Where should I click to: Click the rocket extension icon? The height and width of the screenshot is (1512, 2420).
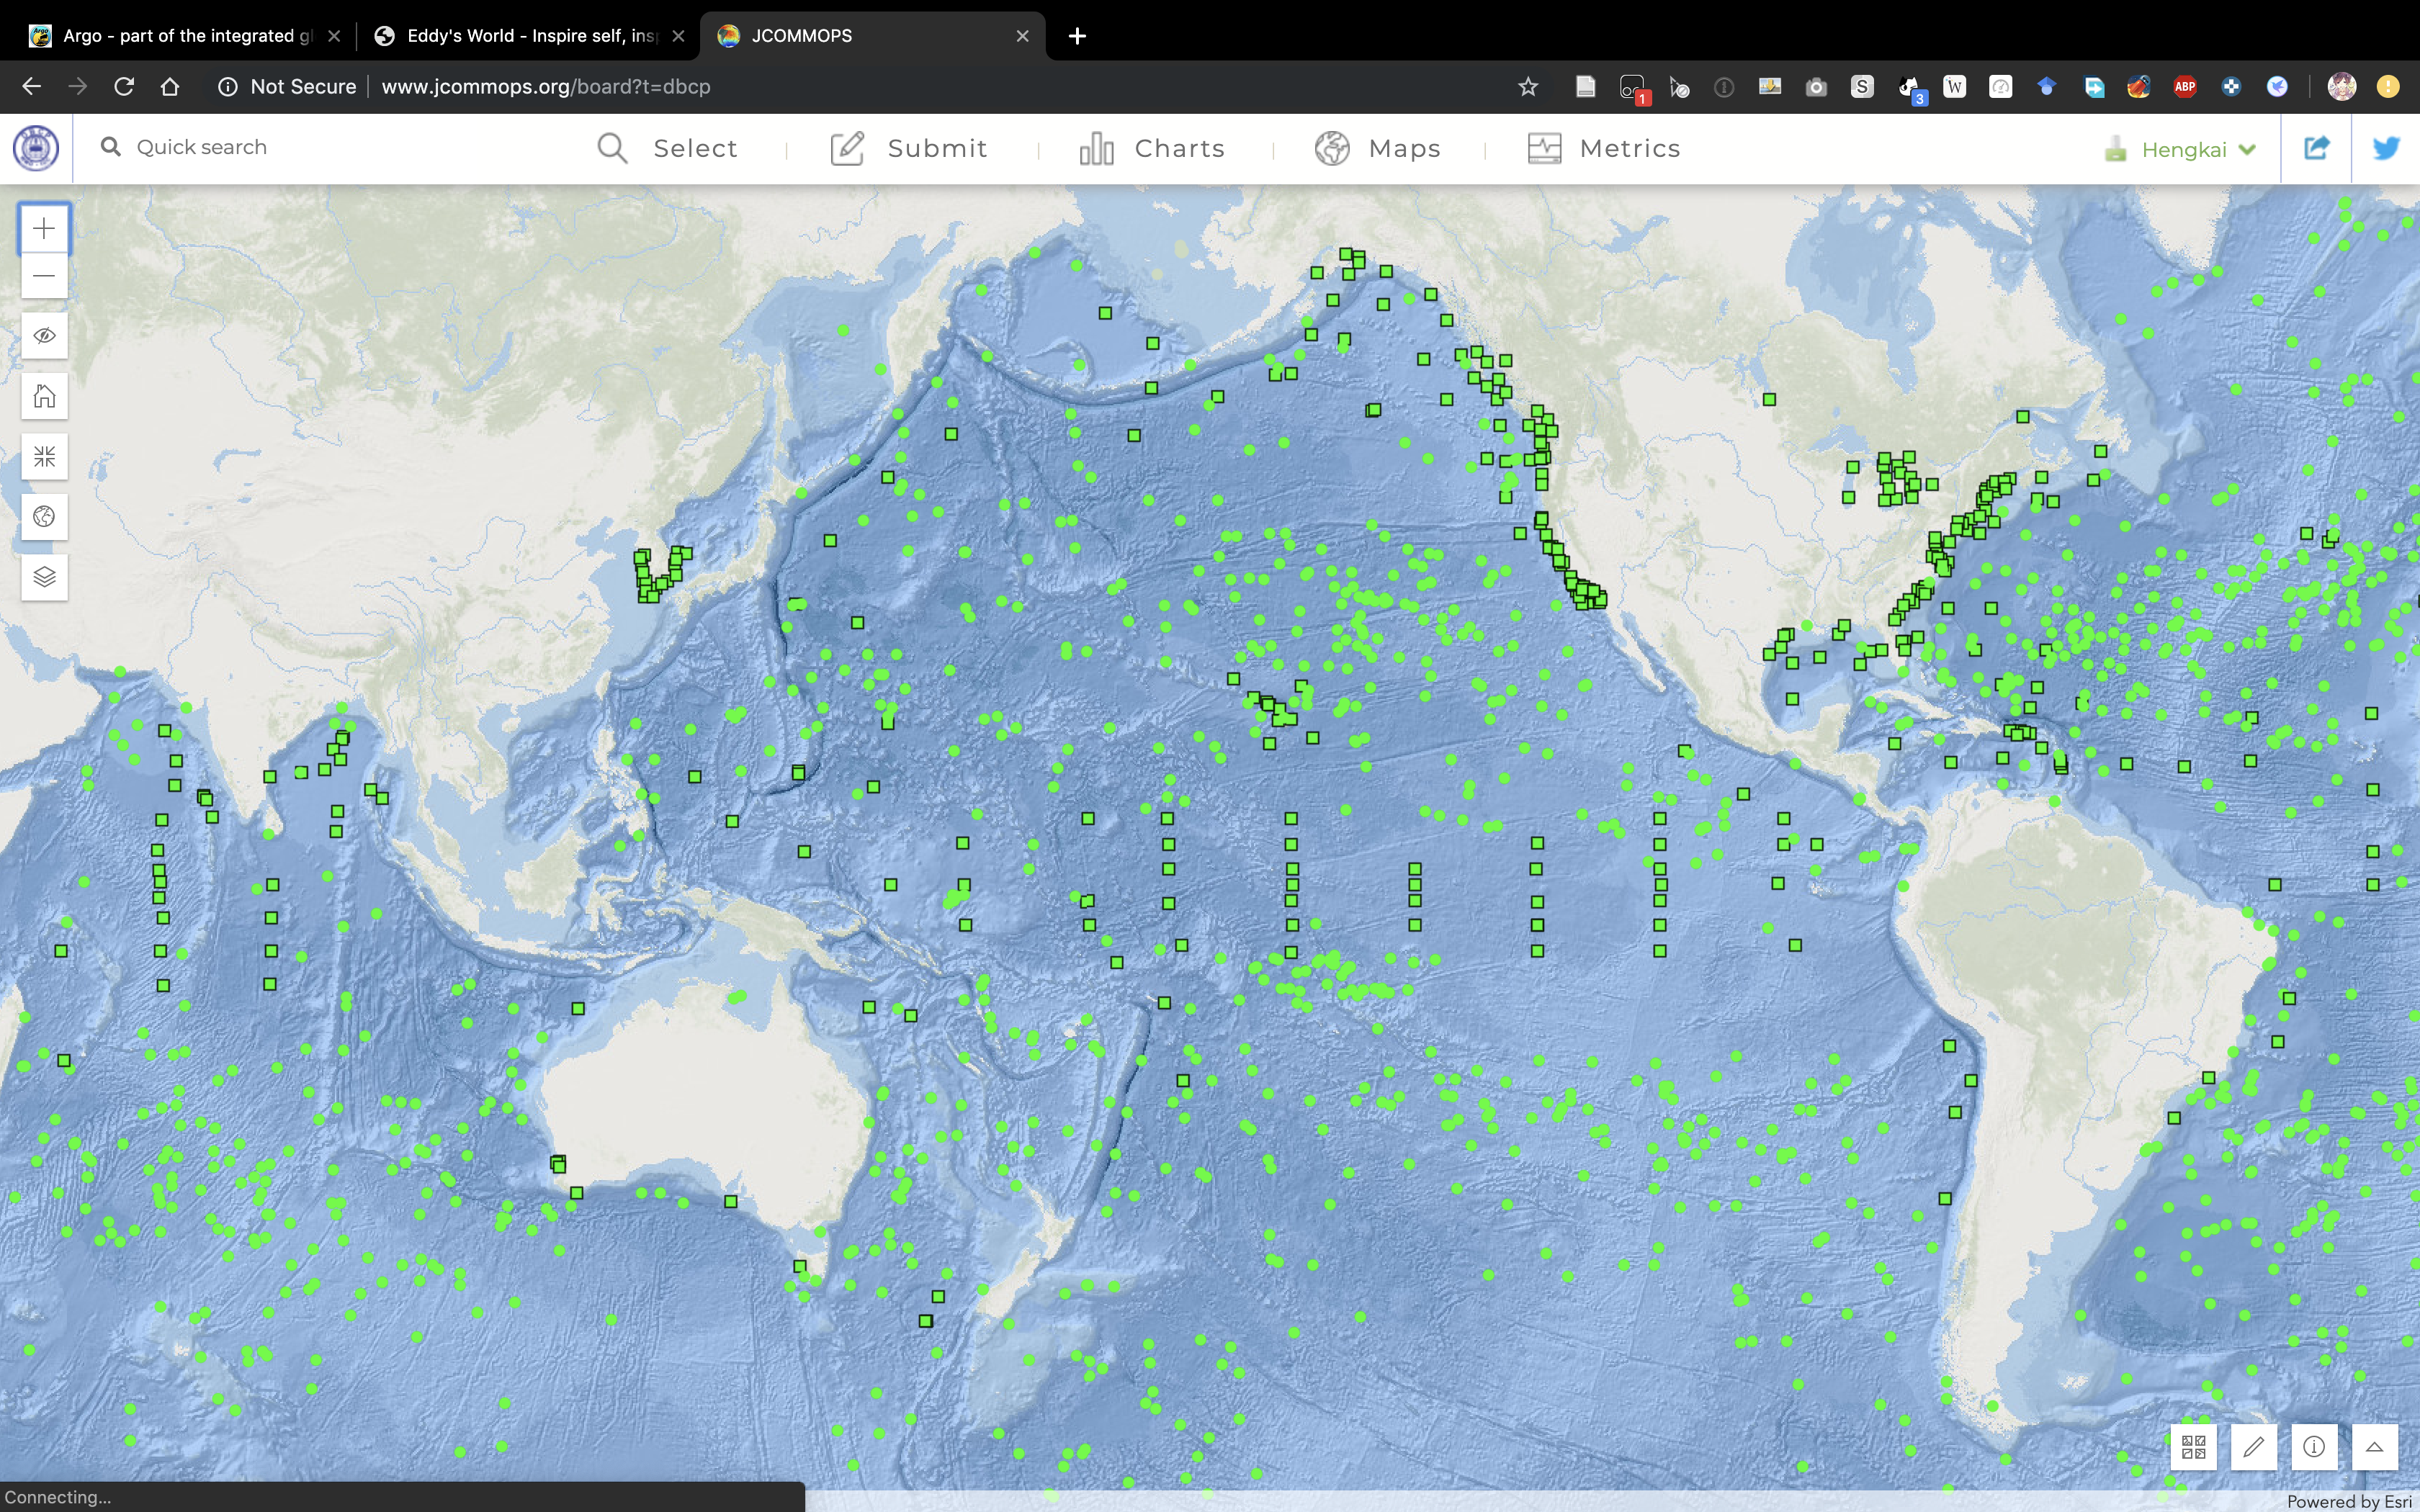(x=2138, y=87)
